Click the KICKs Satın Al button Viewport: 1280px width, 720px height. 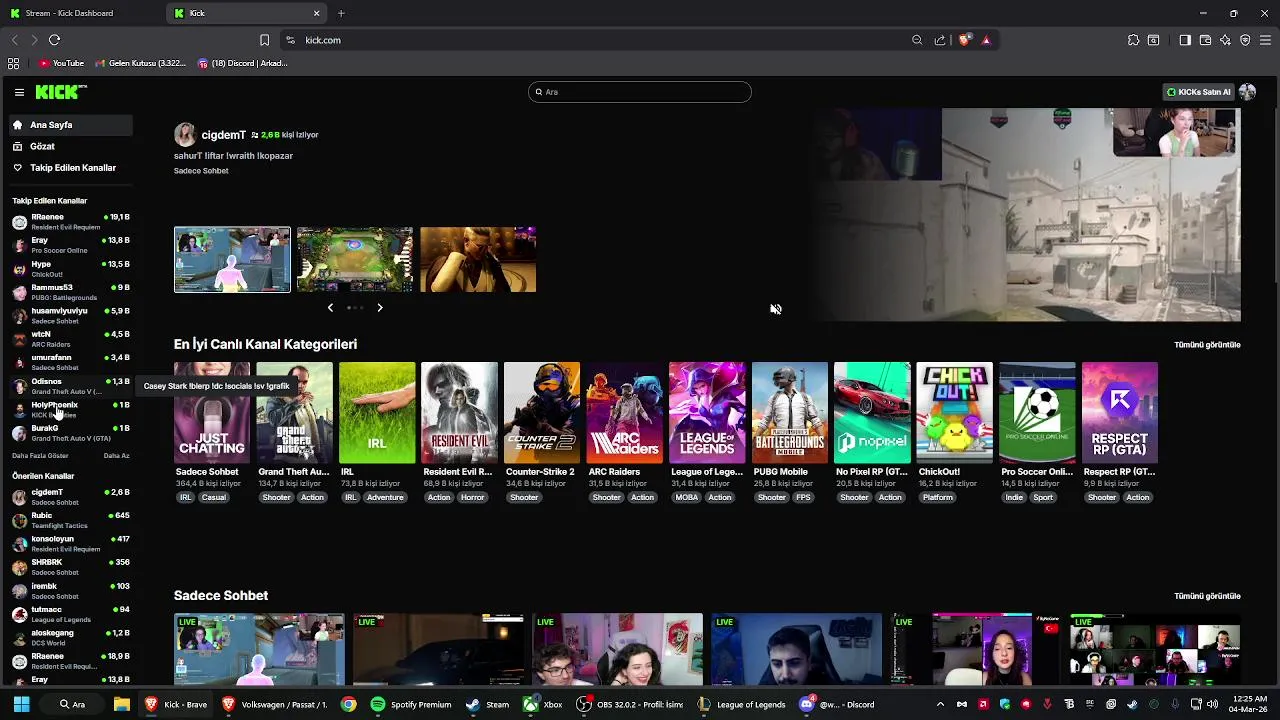(1198, 92)
